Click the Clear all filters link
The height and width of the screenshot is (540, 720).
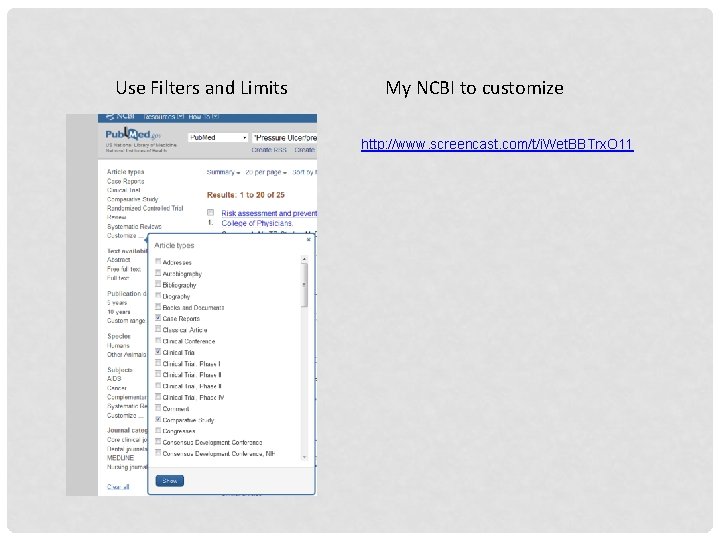(118, 487)
